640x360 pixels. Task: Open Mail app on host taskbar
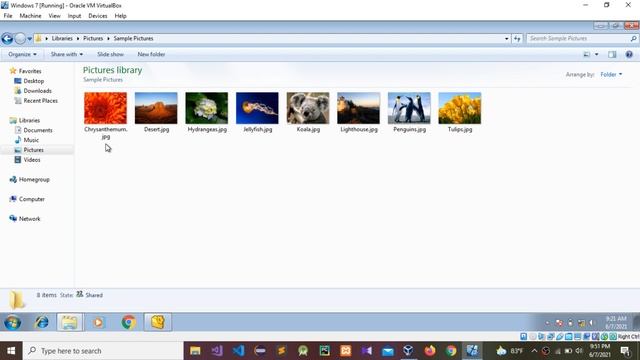coord(388,351)
